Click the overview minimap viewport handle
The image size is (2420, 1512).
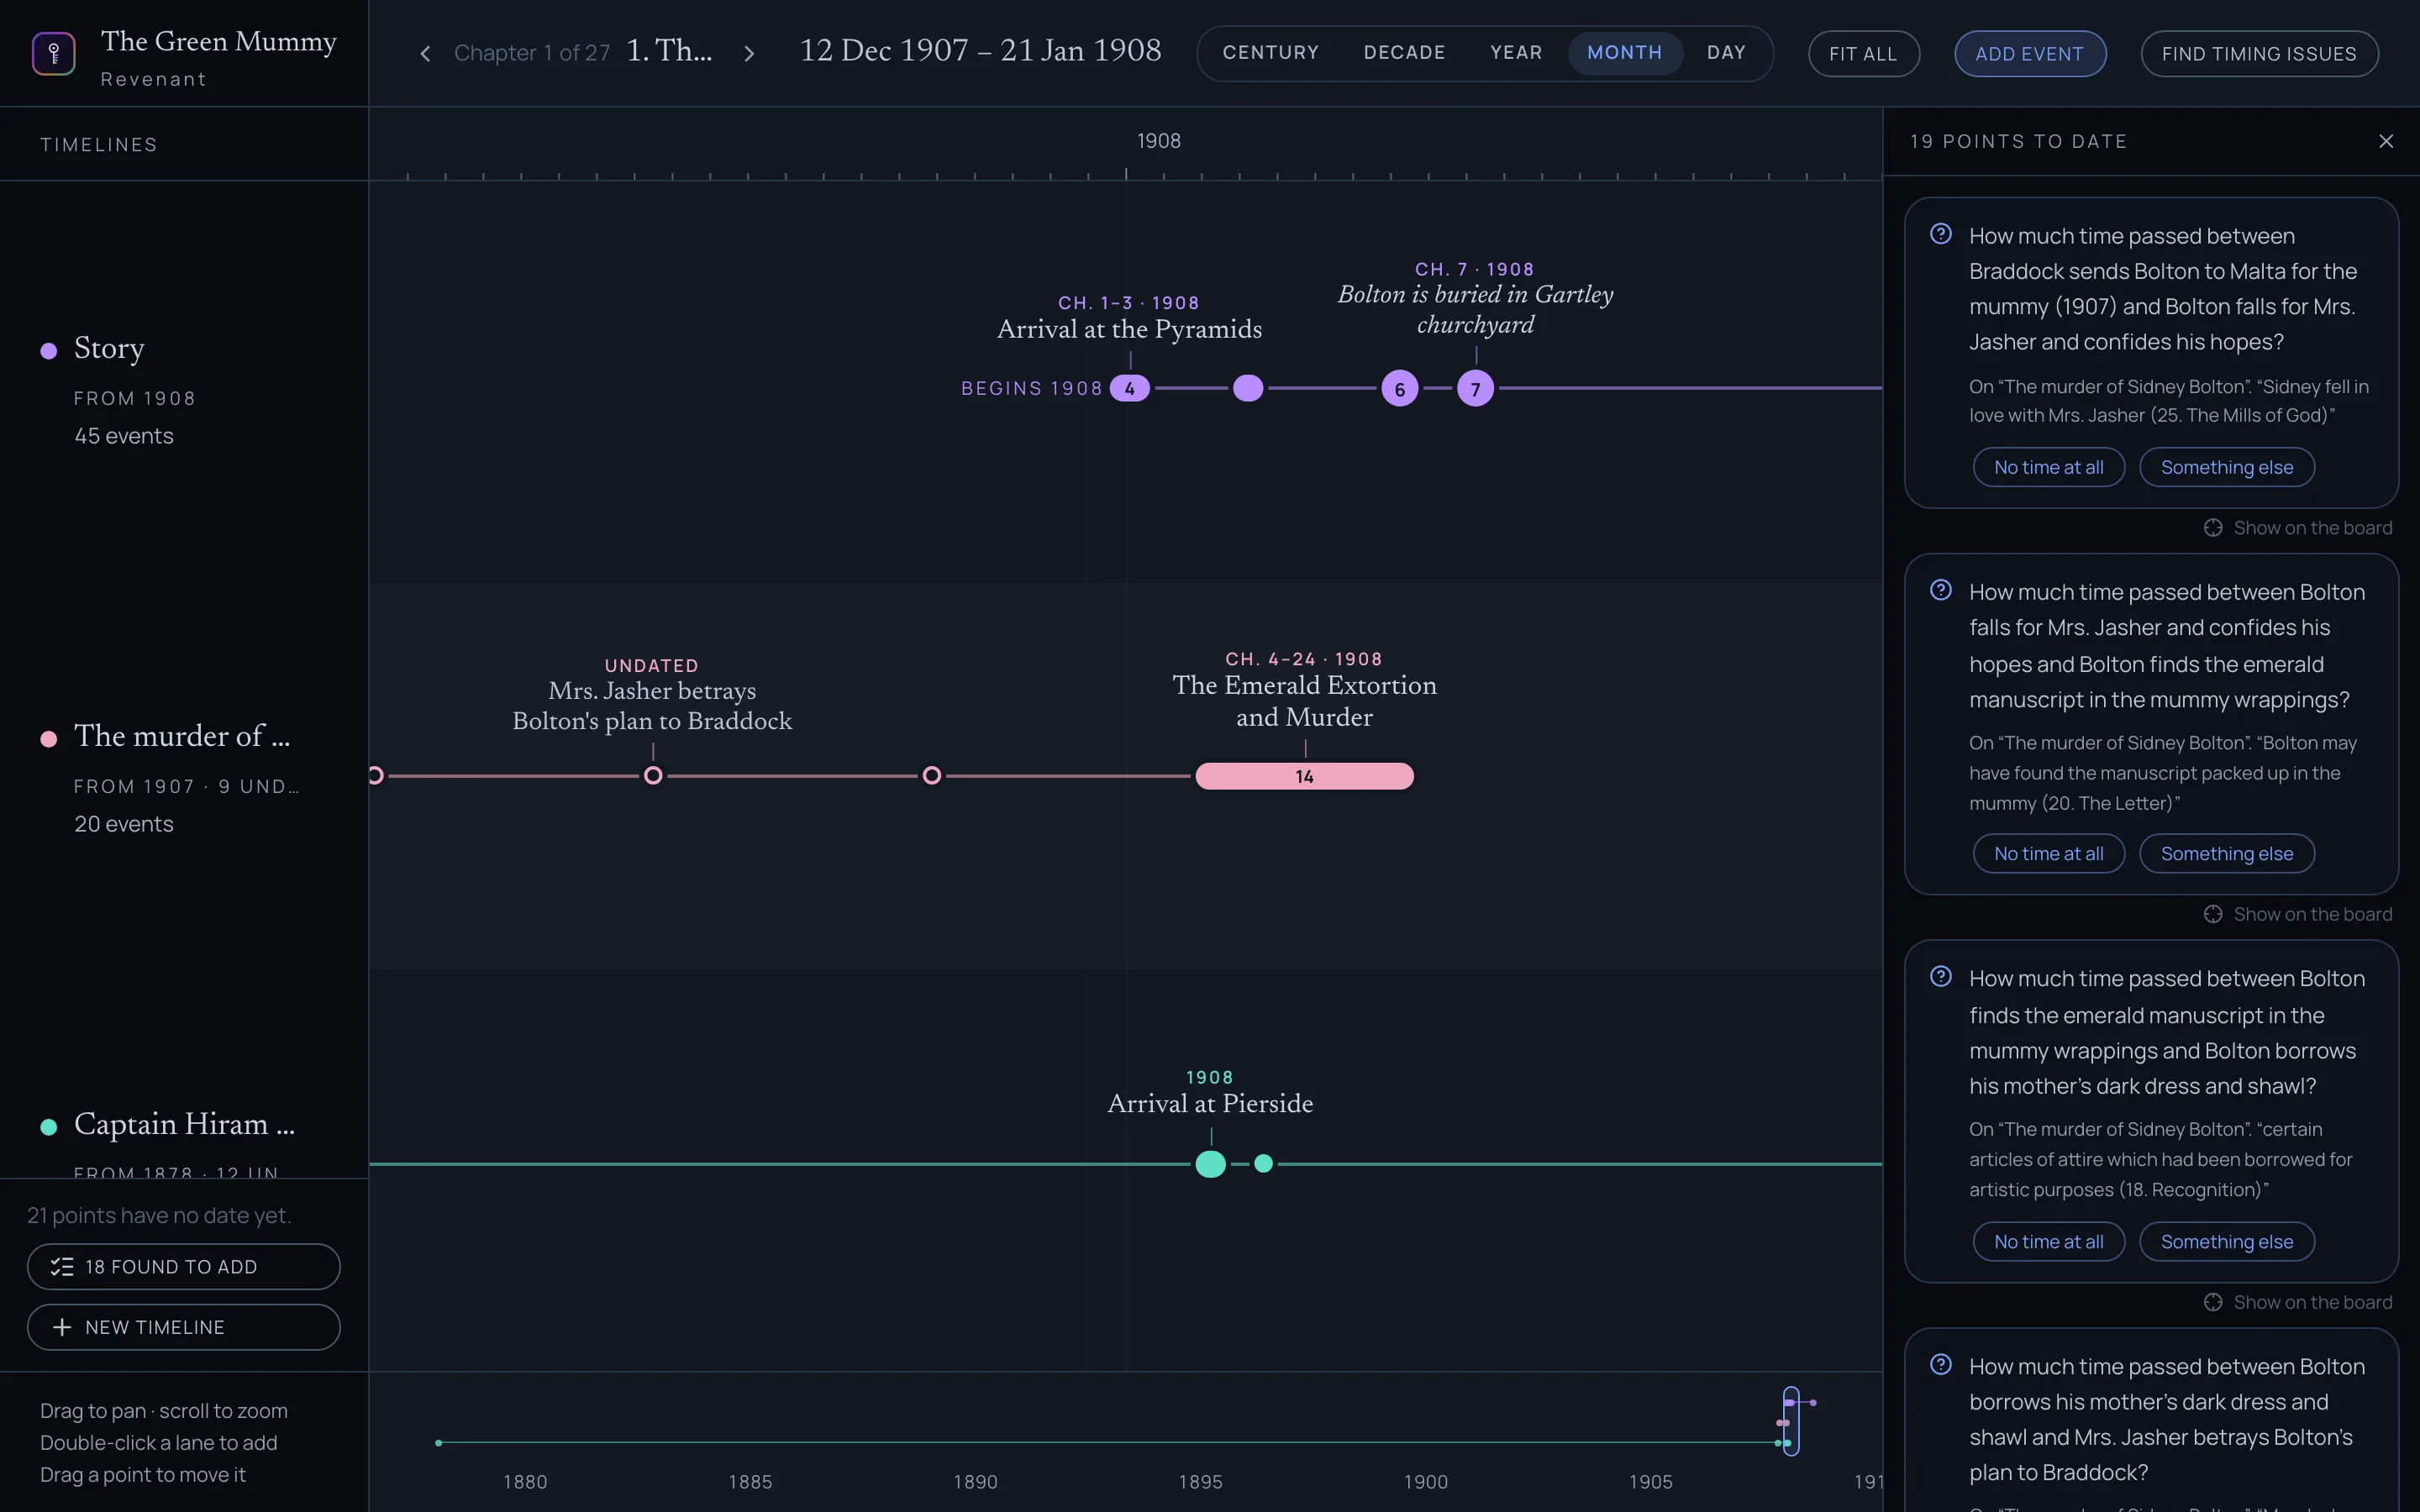1791,1421
